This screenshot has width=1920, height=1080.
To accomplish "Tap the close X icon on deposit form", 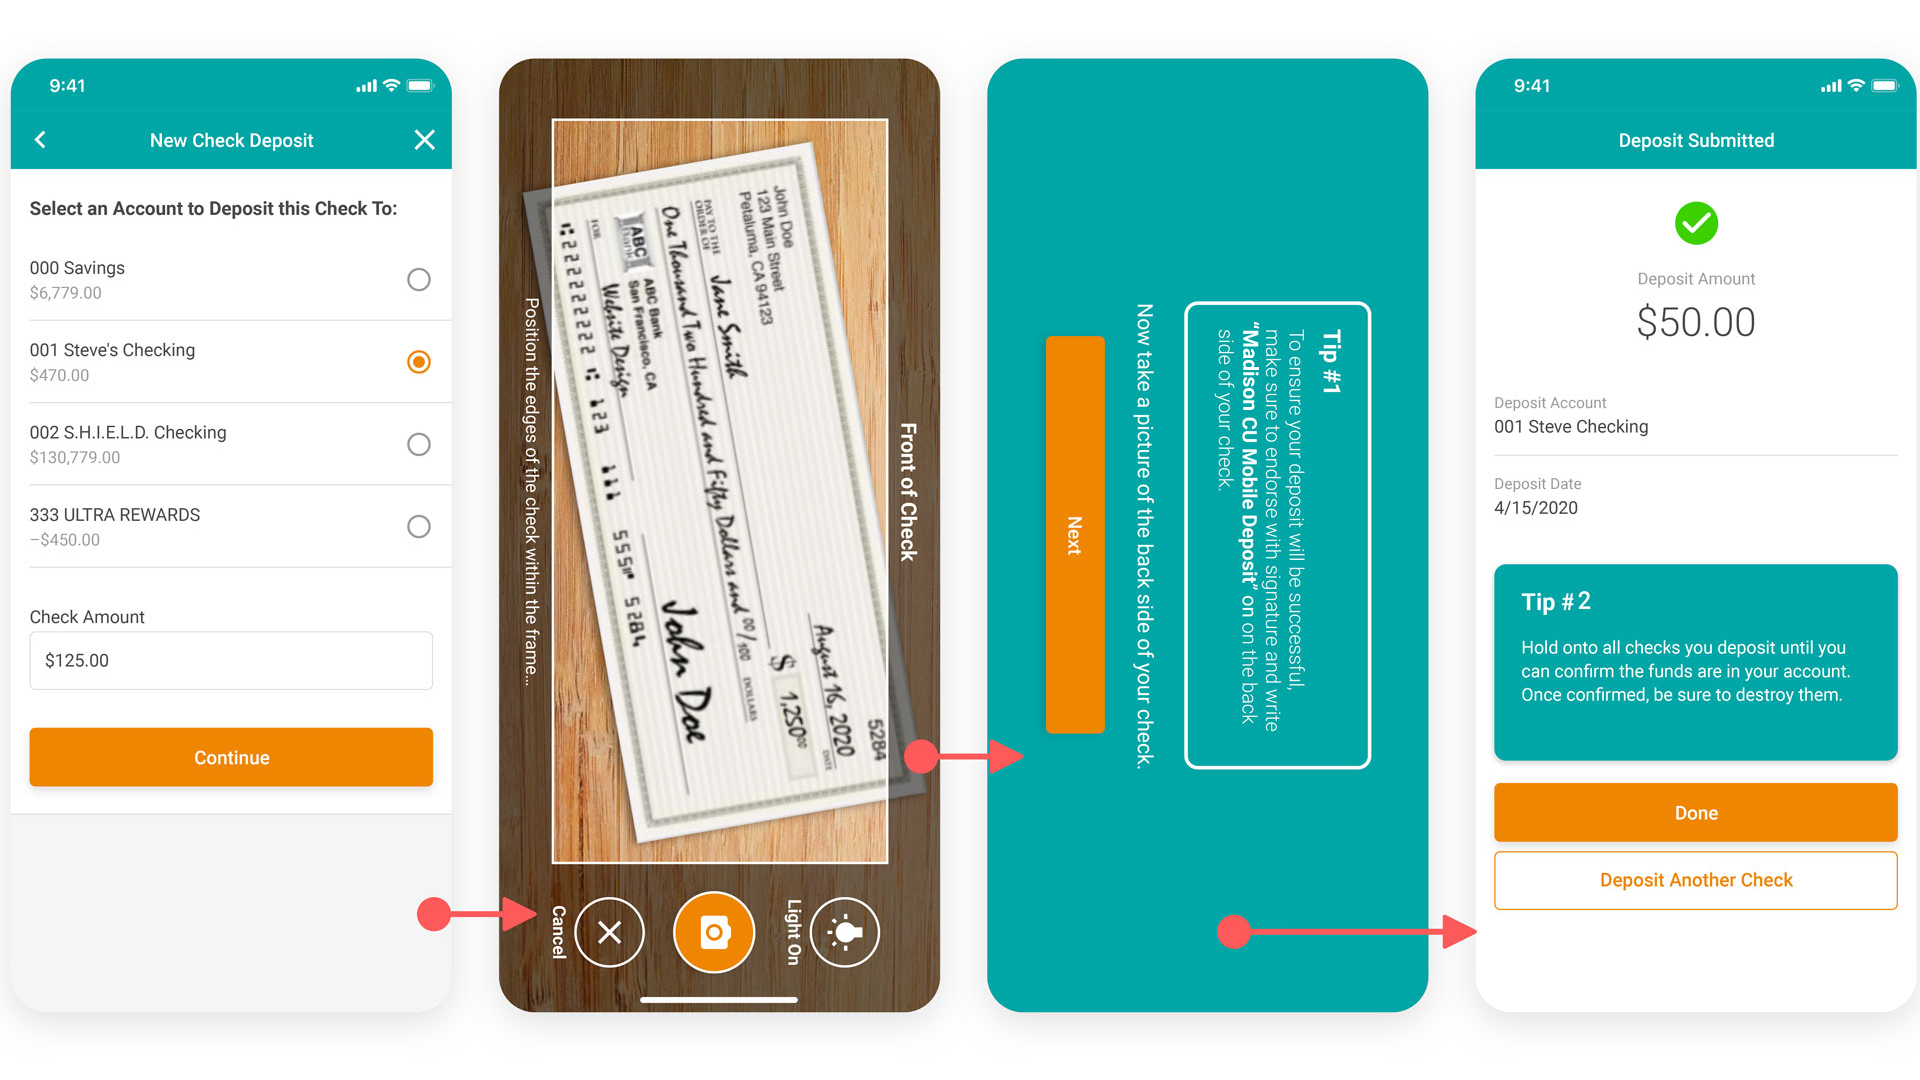I will (x=425, y=140).
